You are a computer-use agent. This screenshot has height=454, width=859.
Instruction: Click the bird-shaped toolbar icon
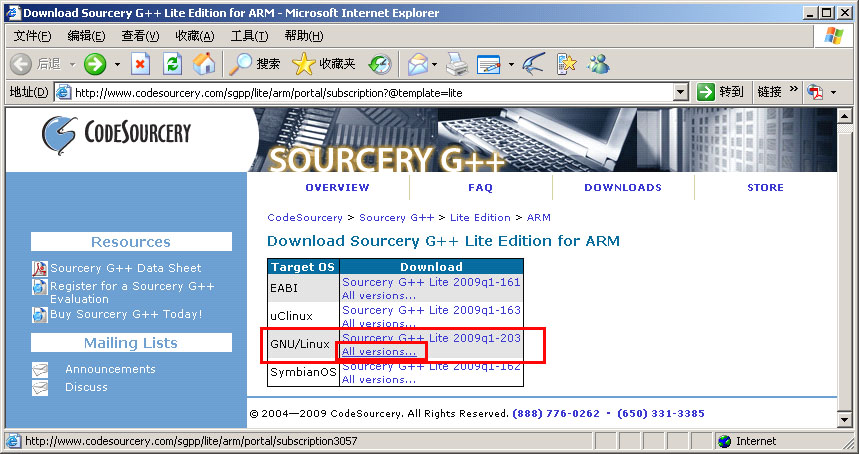[x=534, y=64]
